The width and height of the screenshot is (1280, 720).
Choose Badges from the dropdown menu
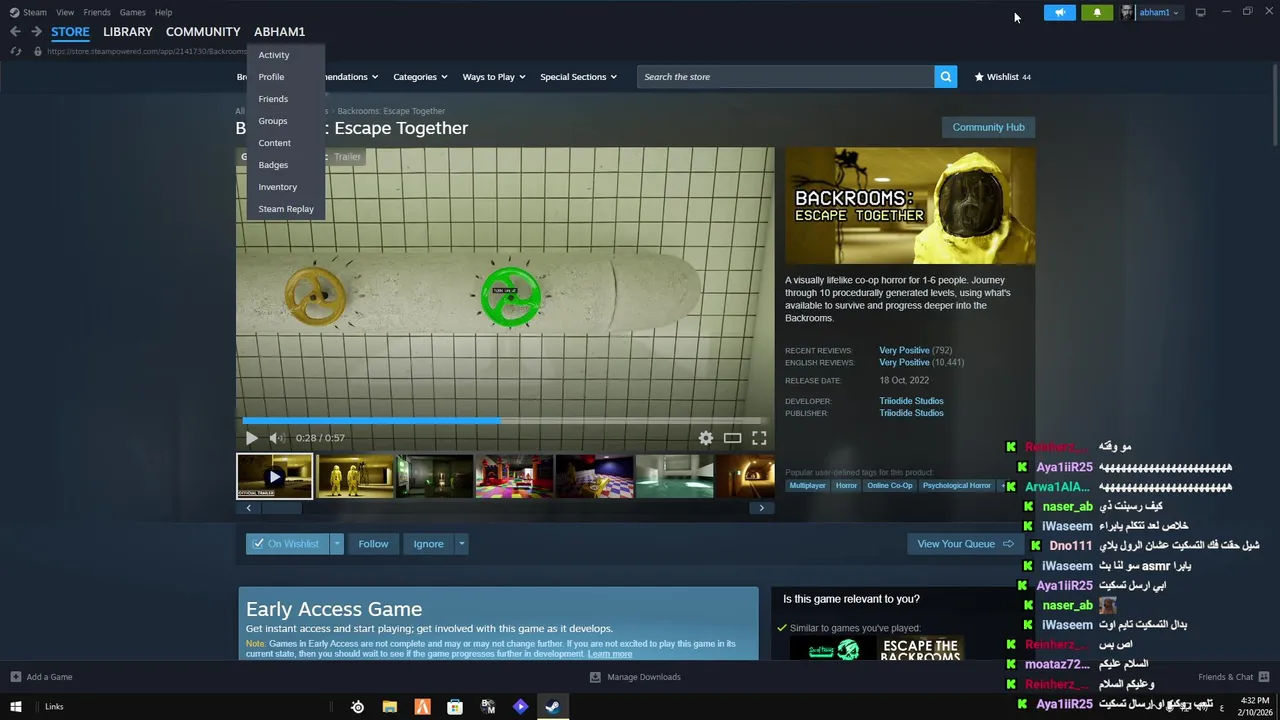tap(273, 165)
